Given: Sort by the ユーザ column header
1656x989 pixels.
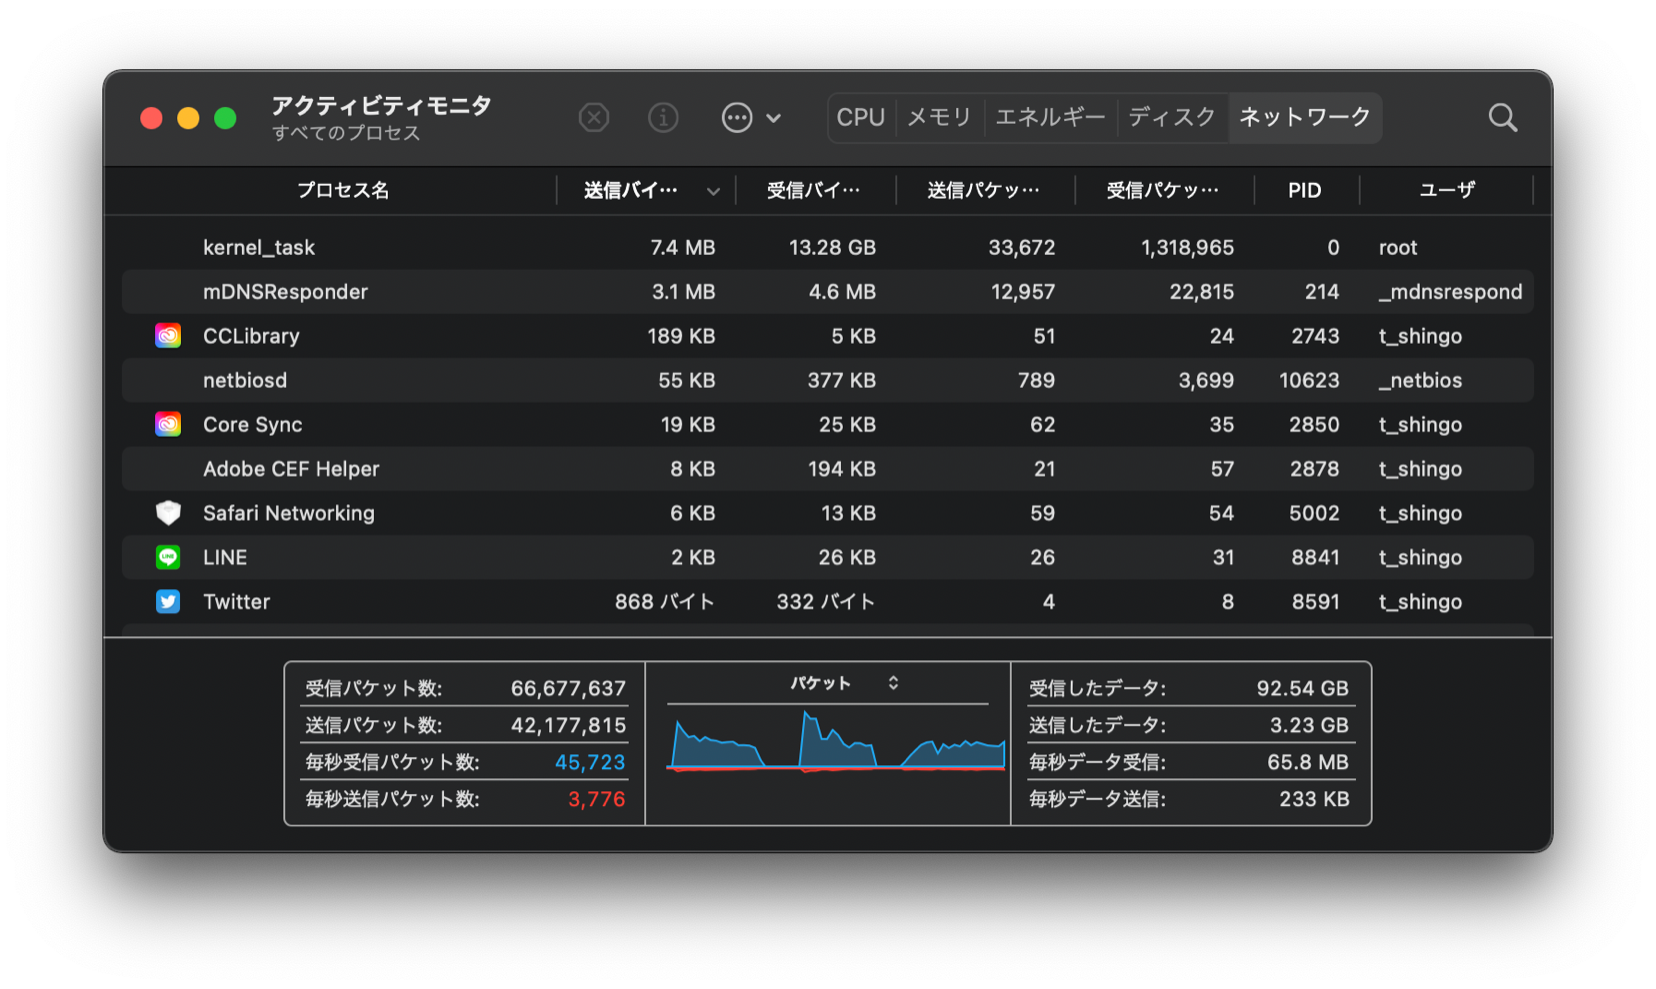Looking at the screenshot, I should [1447, 190].
